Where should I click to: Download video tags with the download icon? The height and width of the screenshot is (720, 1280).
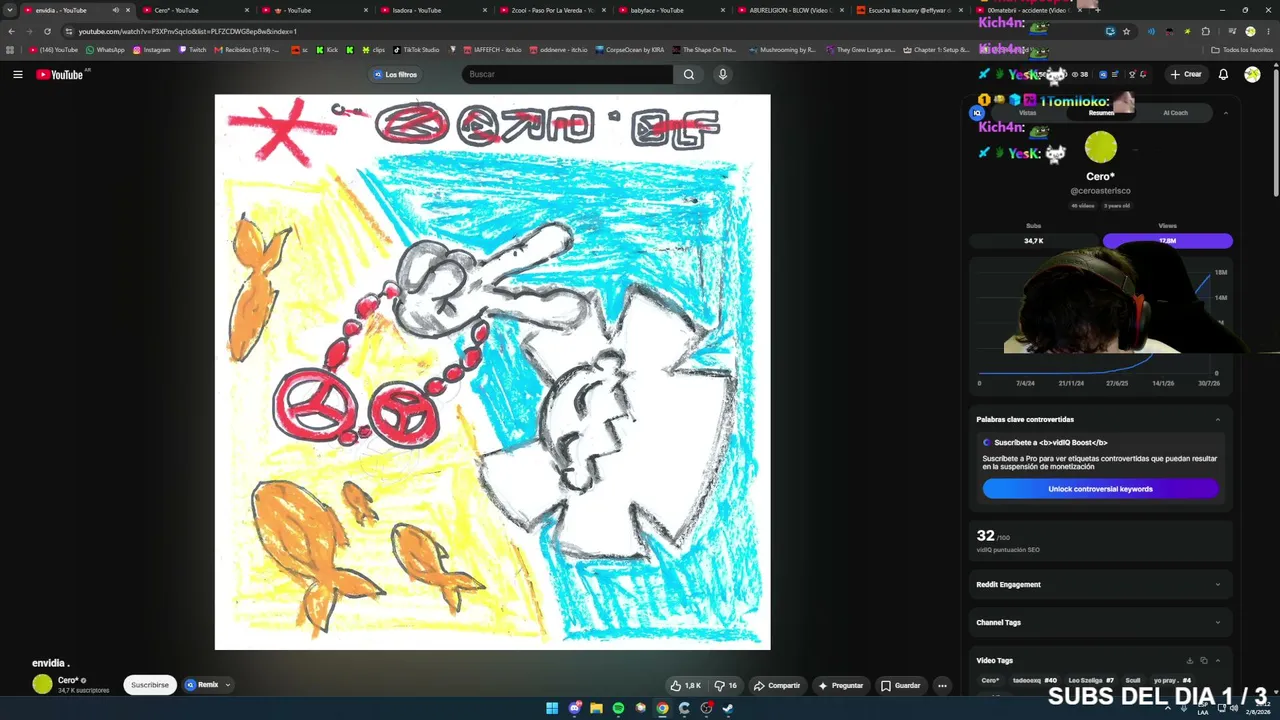pos(1189,661)
